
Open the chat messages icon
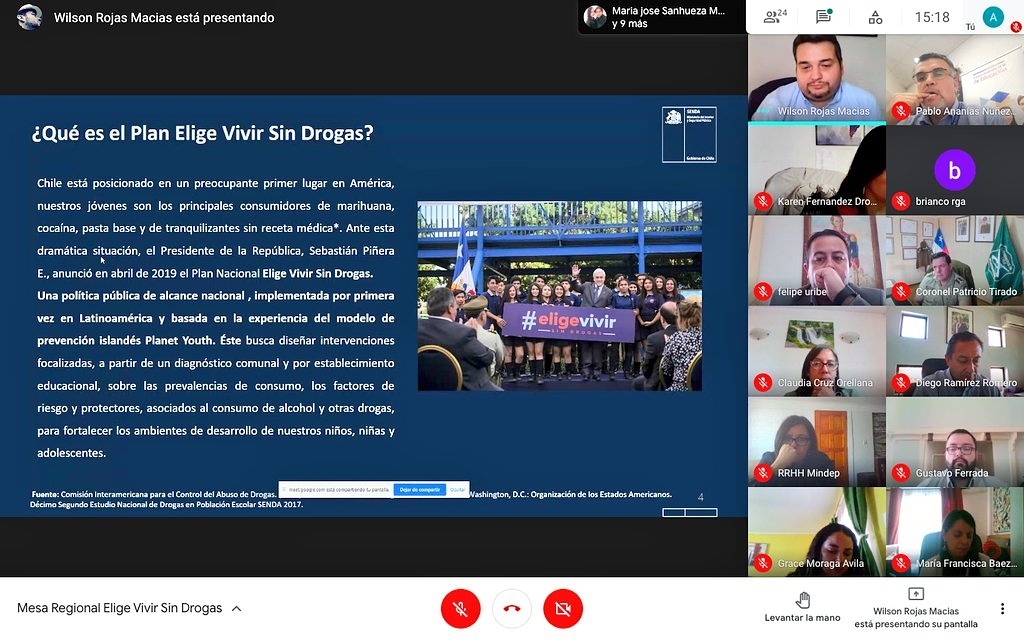(824, 17)
